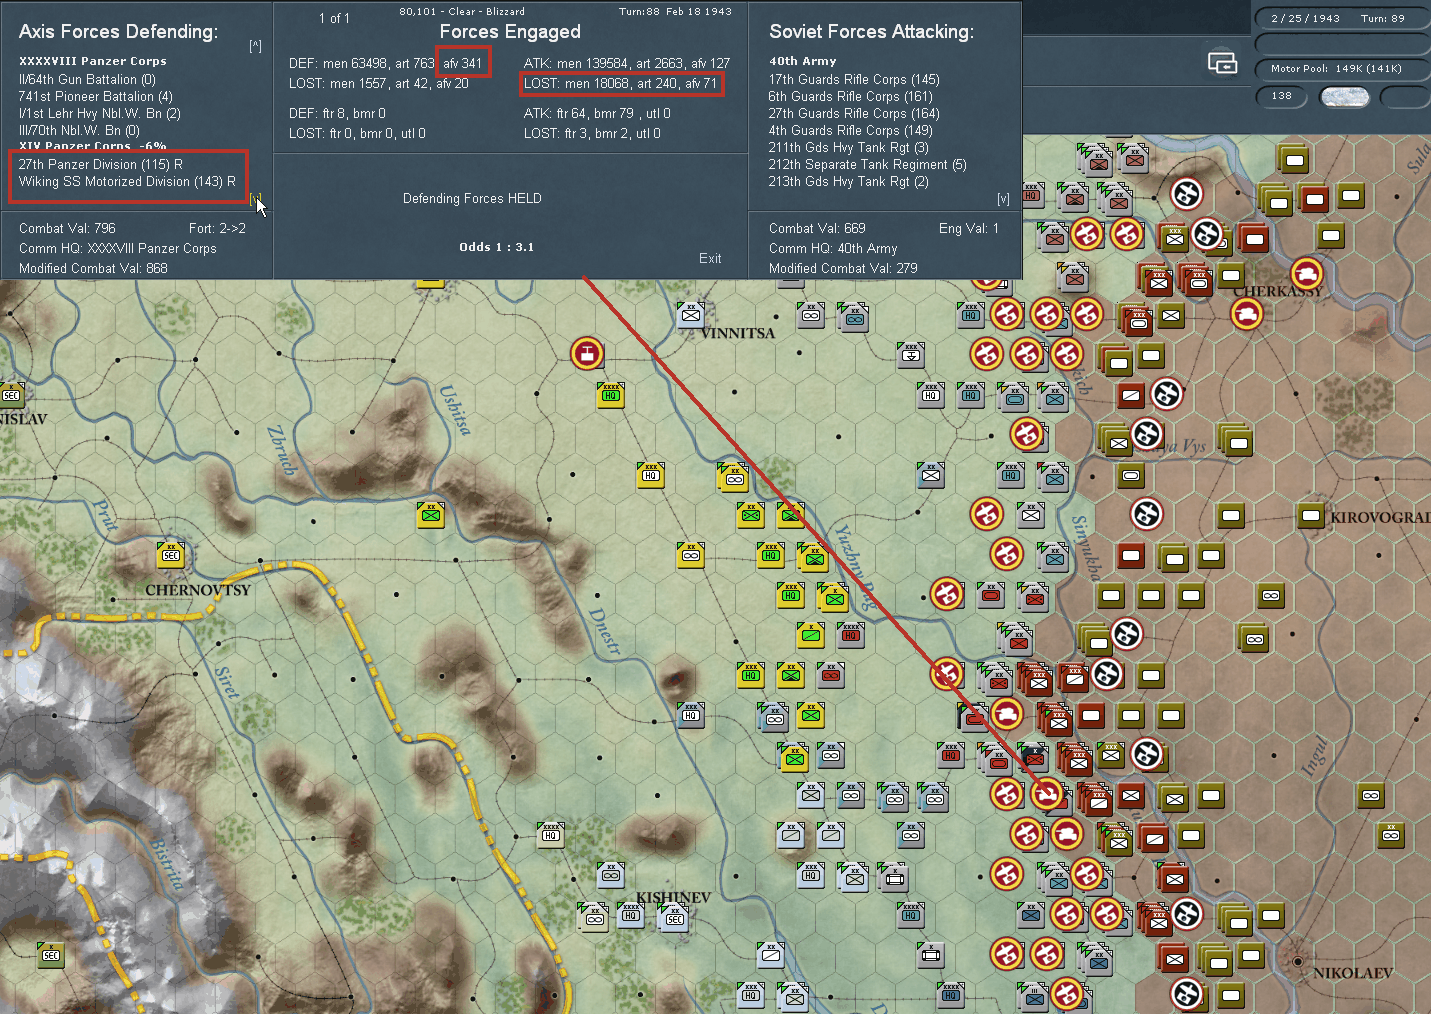Click the 138 value field
The width and height of the screenshot is (1431, 1014).
click(x=1282, y=96)
